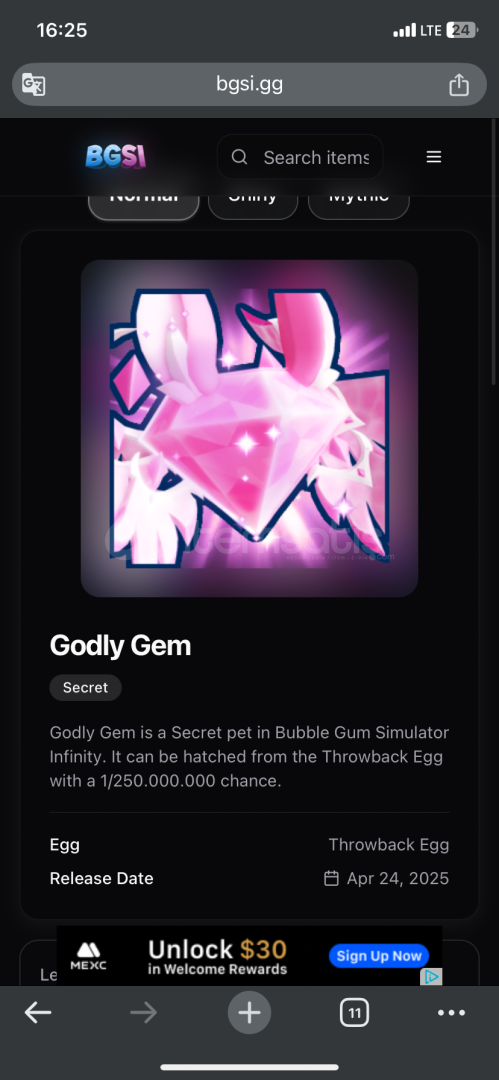Image resolution: width=499 pixels, height=1080 pixels.
Task: Click the BGSI logo
Action: (x=116, y=156)
